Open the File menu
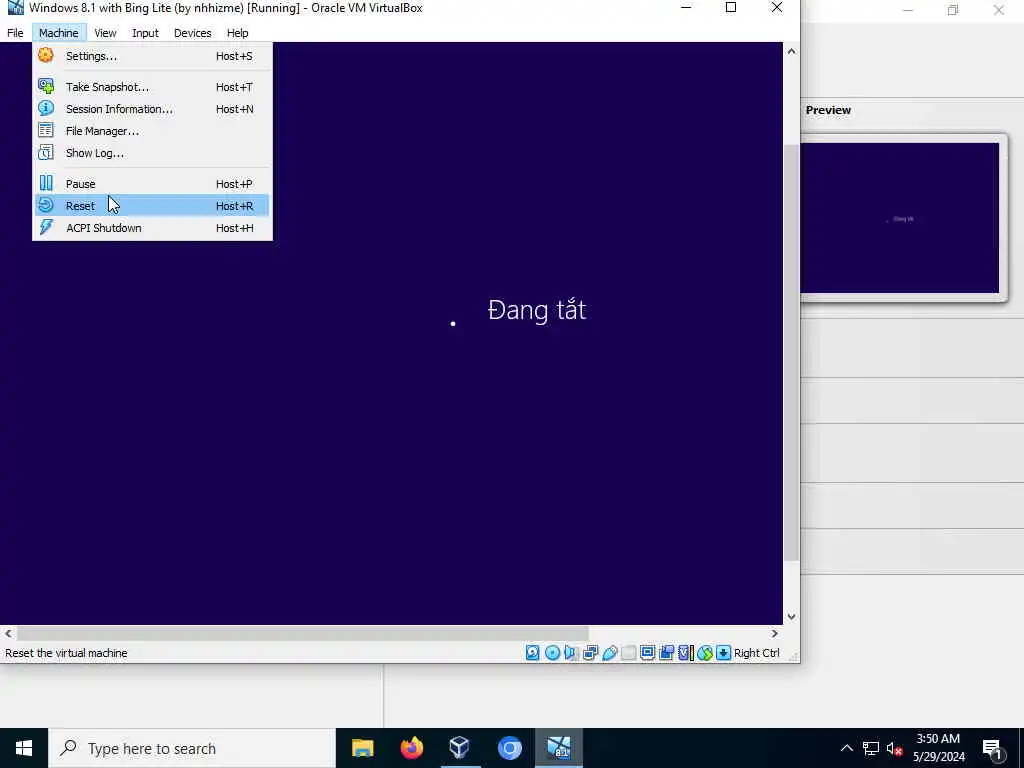The image size is (1024, 768). [15, 33]
